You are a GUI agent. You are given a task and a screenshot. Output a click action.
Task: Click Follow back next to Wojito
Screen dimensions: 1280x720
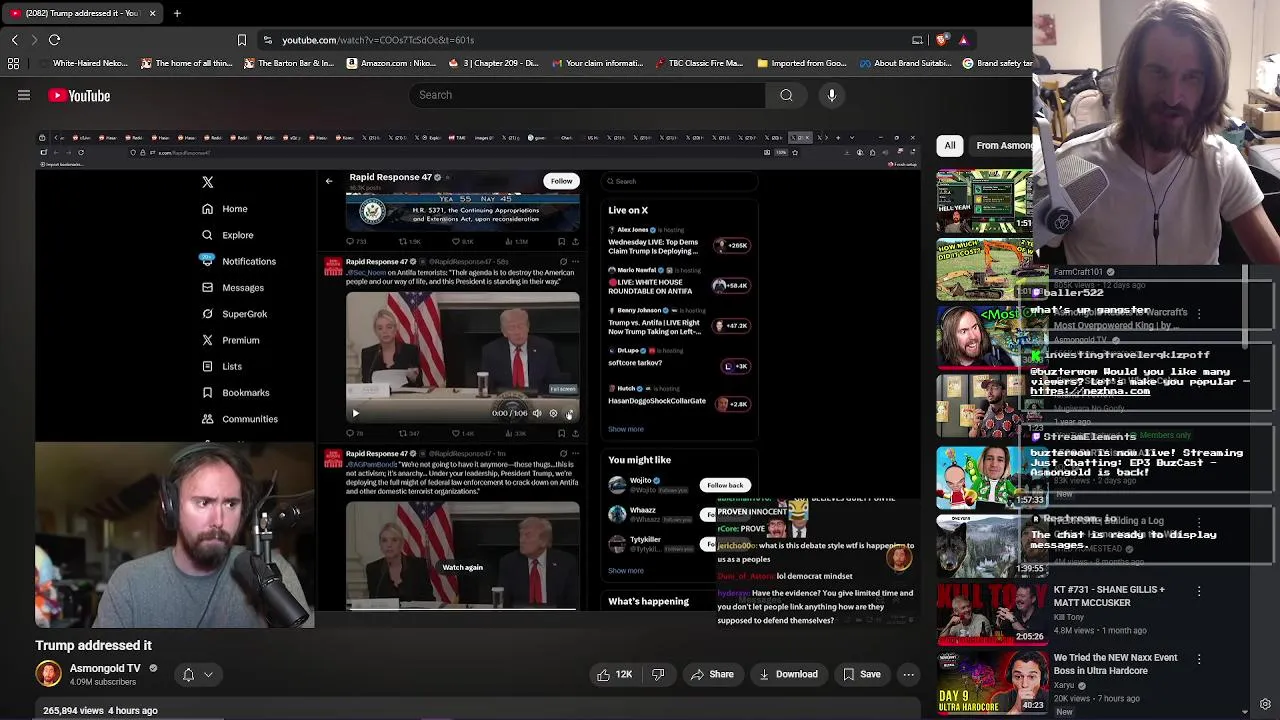point(725,485)
